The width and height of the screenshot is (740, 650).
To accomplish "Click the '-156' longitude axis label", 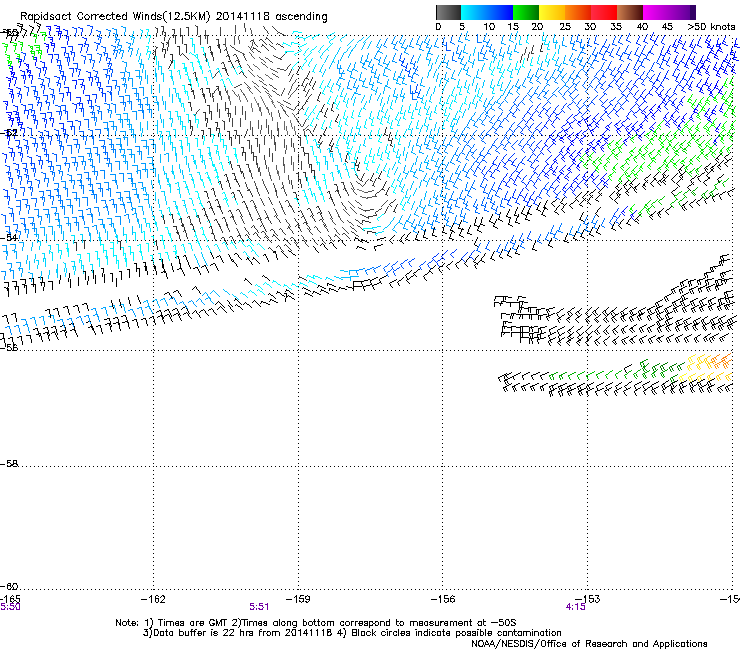I will [443, 599].
